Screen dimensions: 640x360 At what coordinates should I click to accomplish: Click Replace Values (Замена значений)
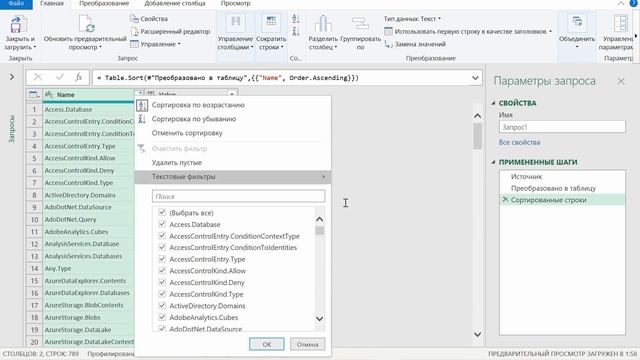[x=415, y=44]
